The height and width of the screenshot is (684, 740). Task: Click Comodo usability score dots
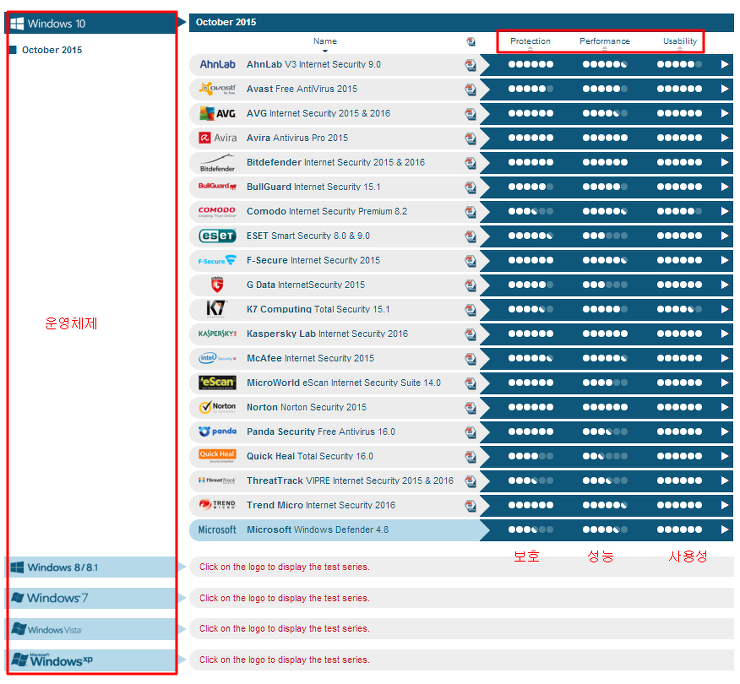coord(679,211)
